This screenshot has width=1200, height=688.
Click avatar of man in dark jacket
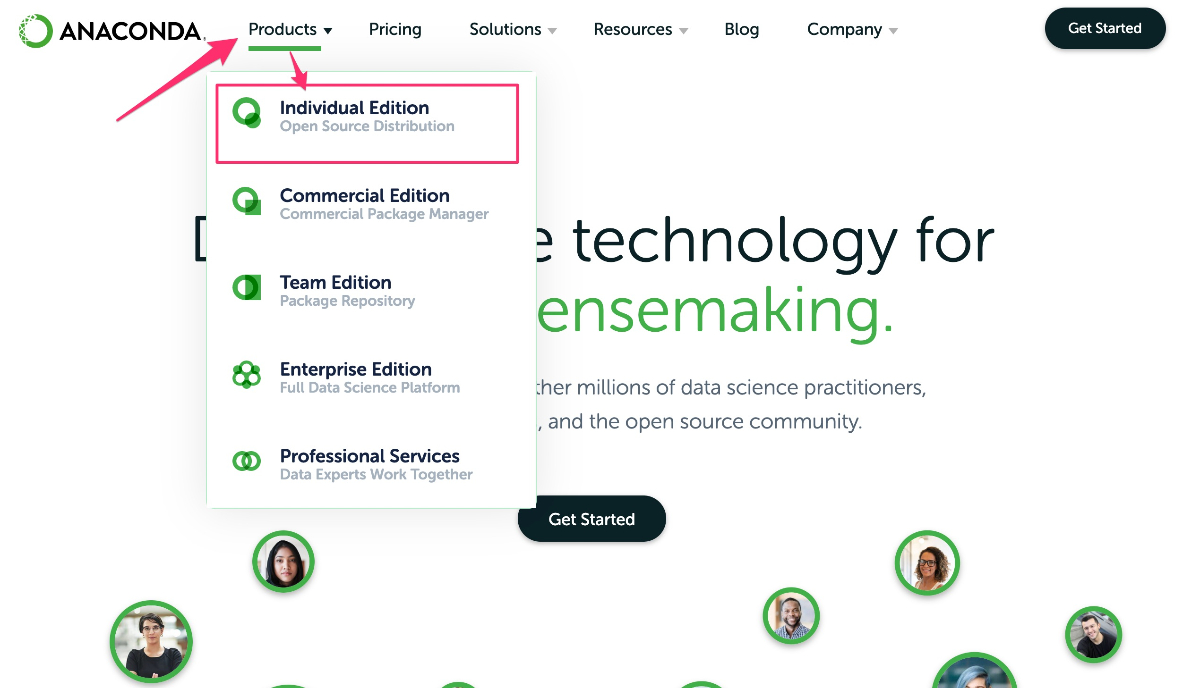coord(1093,634)
